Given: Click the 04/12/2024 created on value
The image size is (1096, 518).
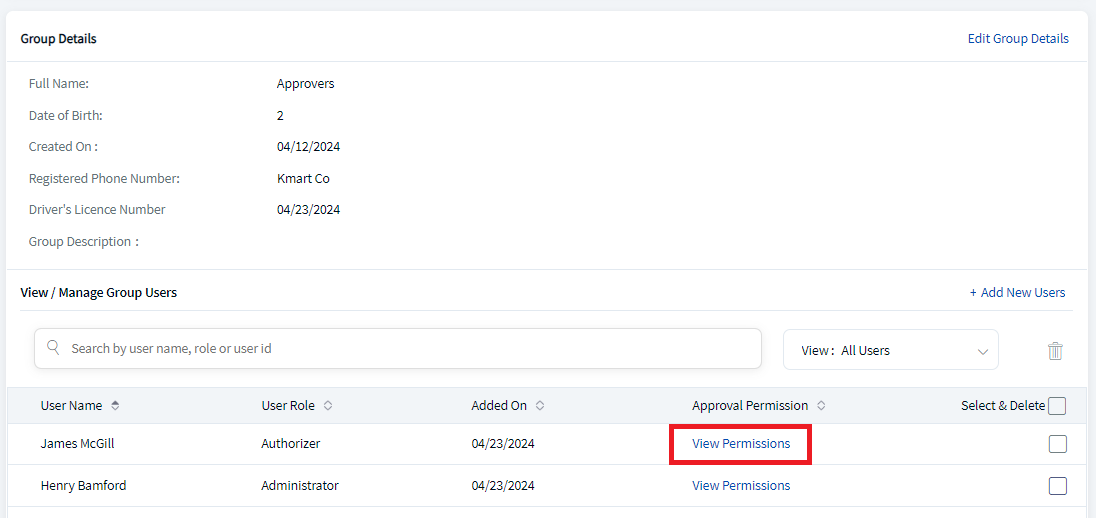Looking at the screenshot, I should pos(308,147).
